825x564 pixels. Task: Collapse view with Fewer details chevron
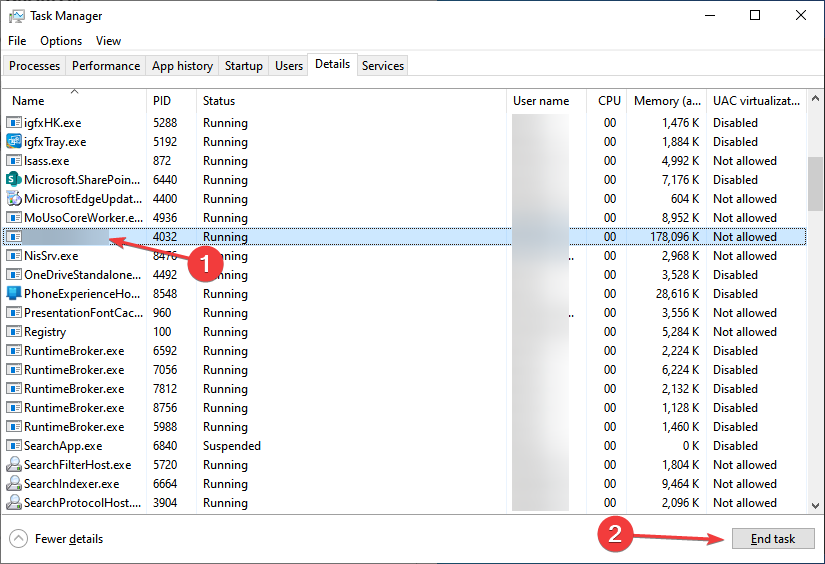click(19, 539)
